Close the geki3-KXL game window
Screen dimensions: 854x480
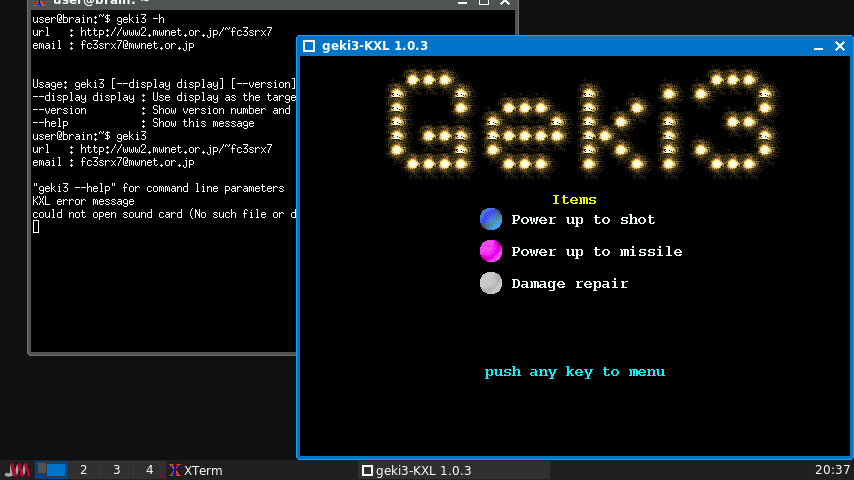pos(838,46)
